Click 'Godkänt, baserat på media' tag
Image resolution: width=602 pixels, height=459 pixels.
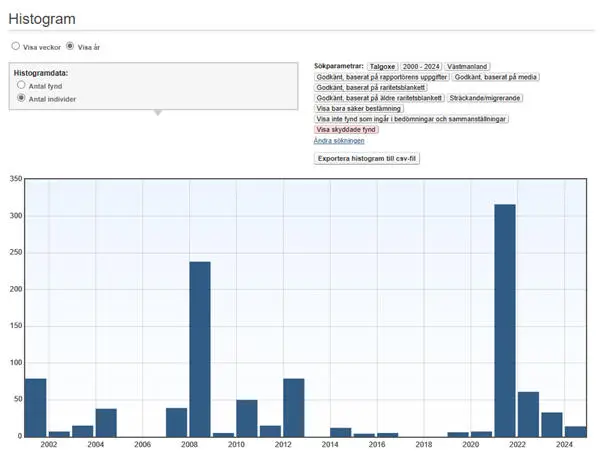[494, 77]
